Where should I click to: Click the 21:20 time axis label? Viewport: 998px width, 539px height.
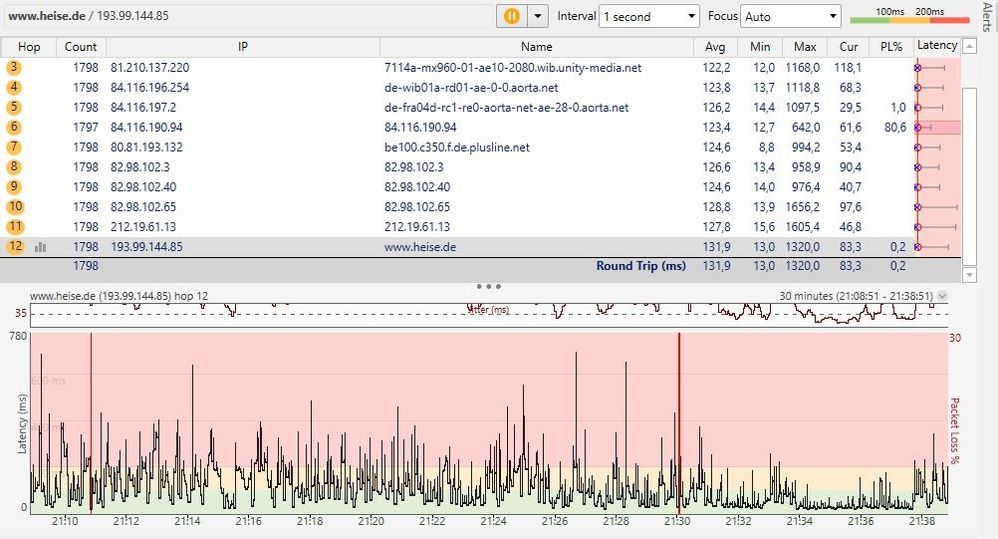pyautogui.click(x=370, y=521)
